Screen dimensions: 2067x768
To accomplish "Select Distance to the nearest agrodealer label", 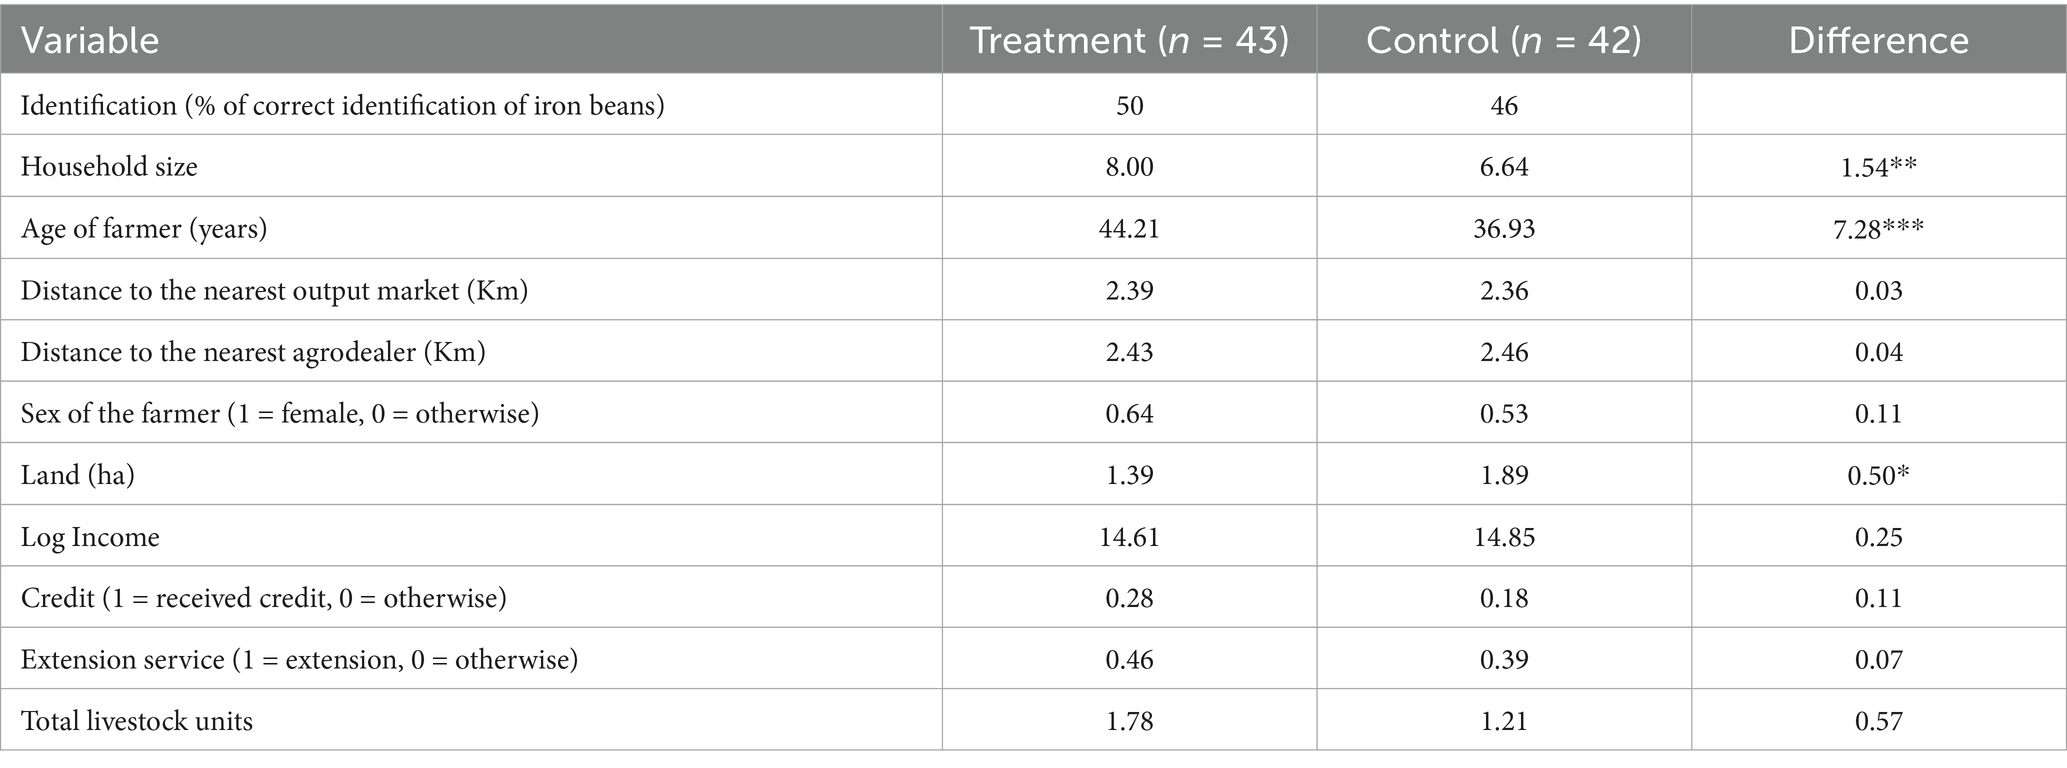I will click(x=253, y=352).
